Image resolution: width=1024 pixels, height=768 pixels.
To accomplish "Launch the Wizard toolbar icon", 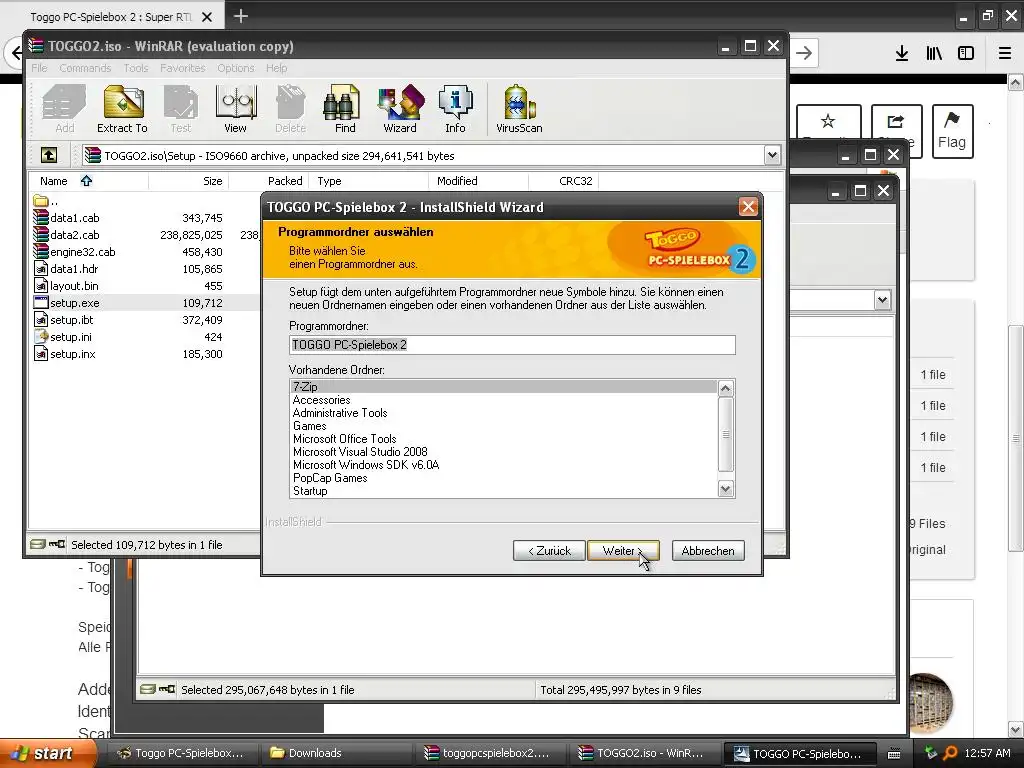I will coord(400,108).
